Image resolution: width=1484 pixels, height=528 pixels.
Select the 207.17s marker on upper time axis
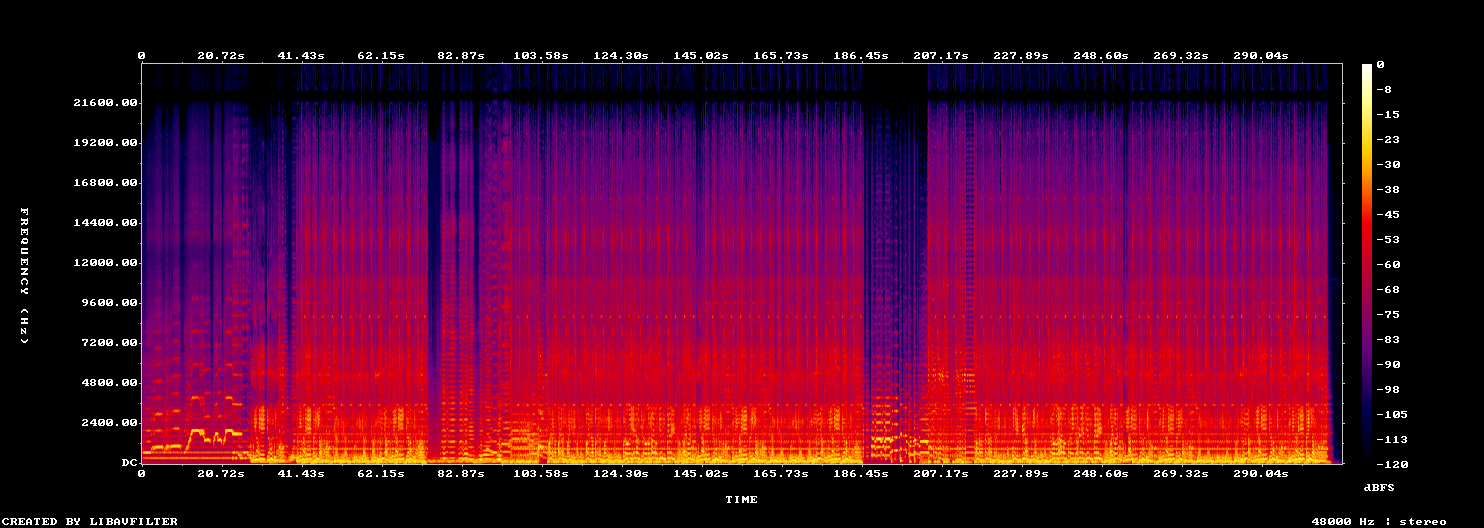[939, 56]
